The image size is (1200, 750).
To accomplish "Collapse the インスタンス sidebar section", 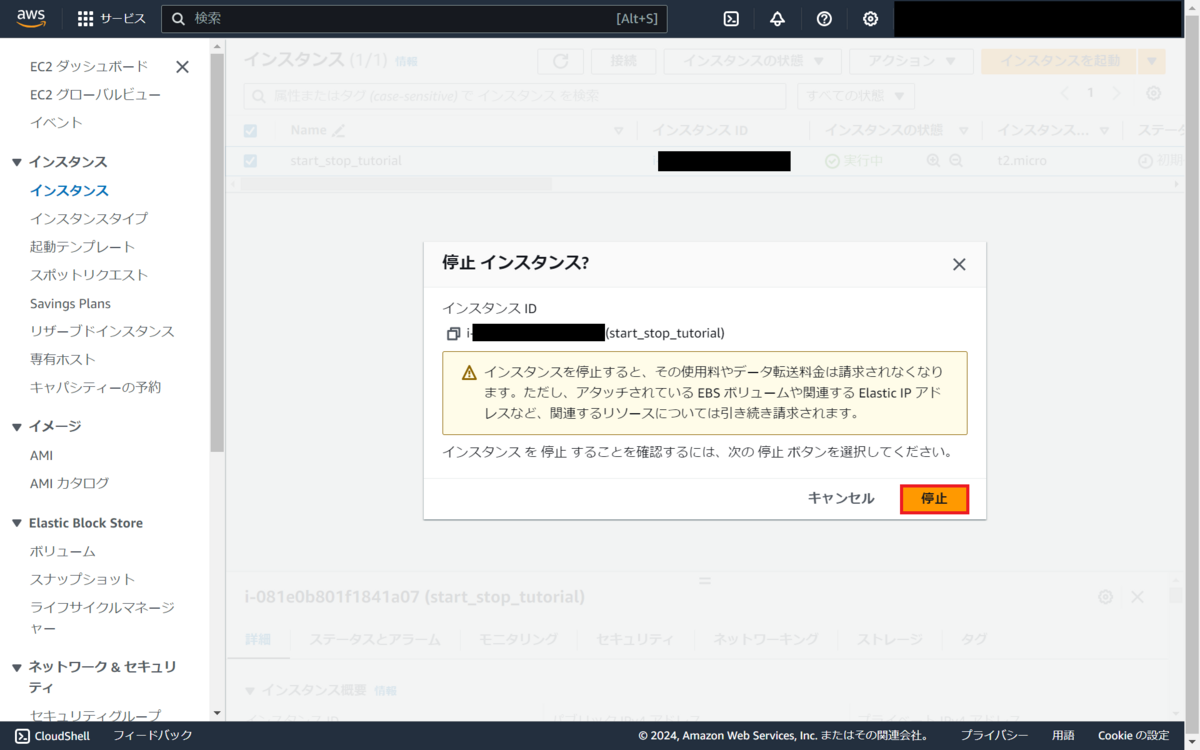I will point(17,162).
